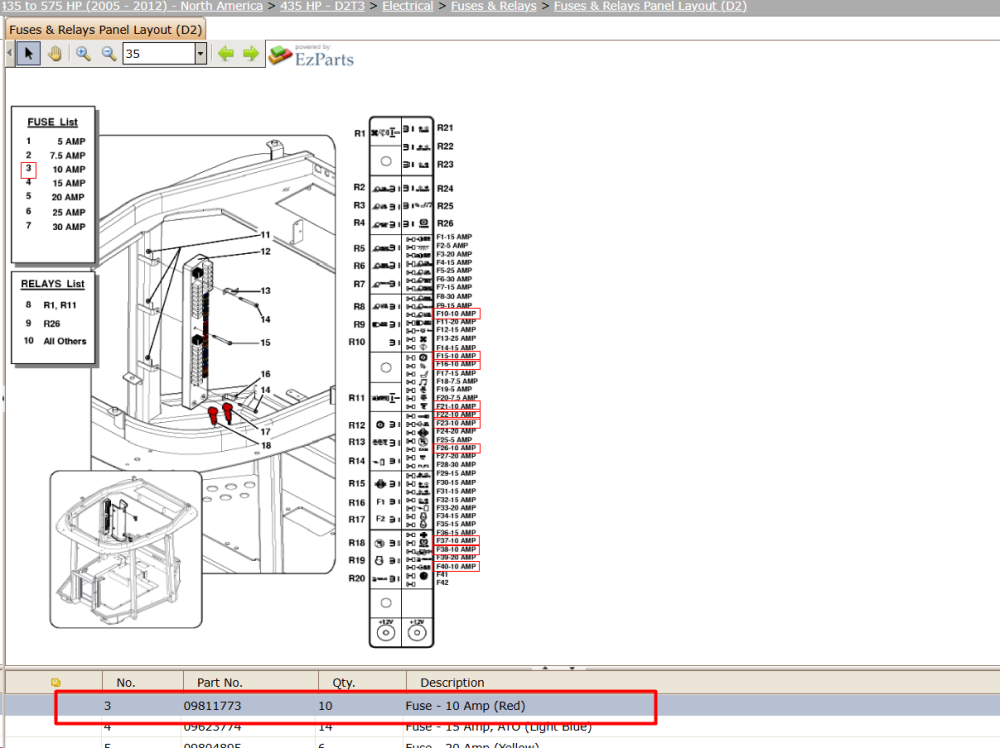Click the F10-10 AMP fuse label
Screen dimensions: 1000x748
click(456, 314)
